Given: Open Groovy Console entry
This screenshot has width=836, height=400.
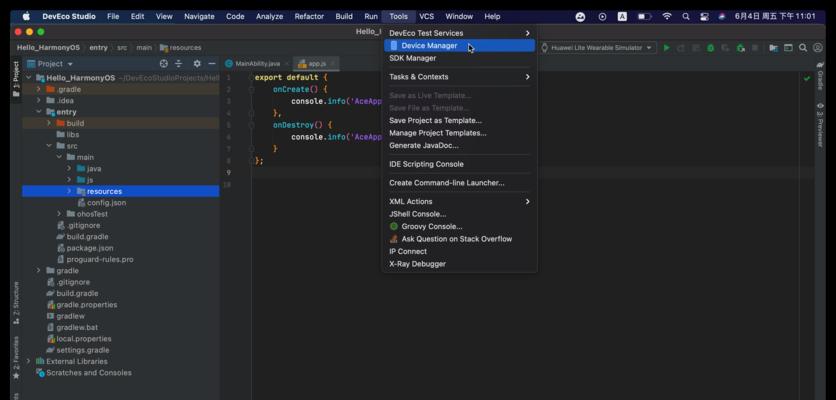Looking at the screenshot, I should (x=459, y=227).
